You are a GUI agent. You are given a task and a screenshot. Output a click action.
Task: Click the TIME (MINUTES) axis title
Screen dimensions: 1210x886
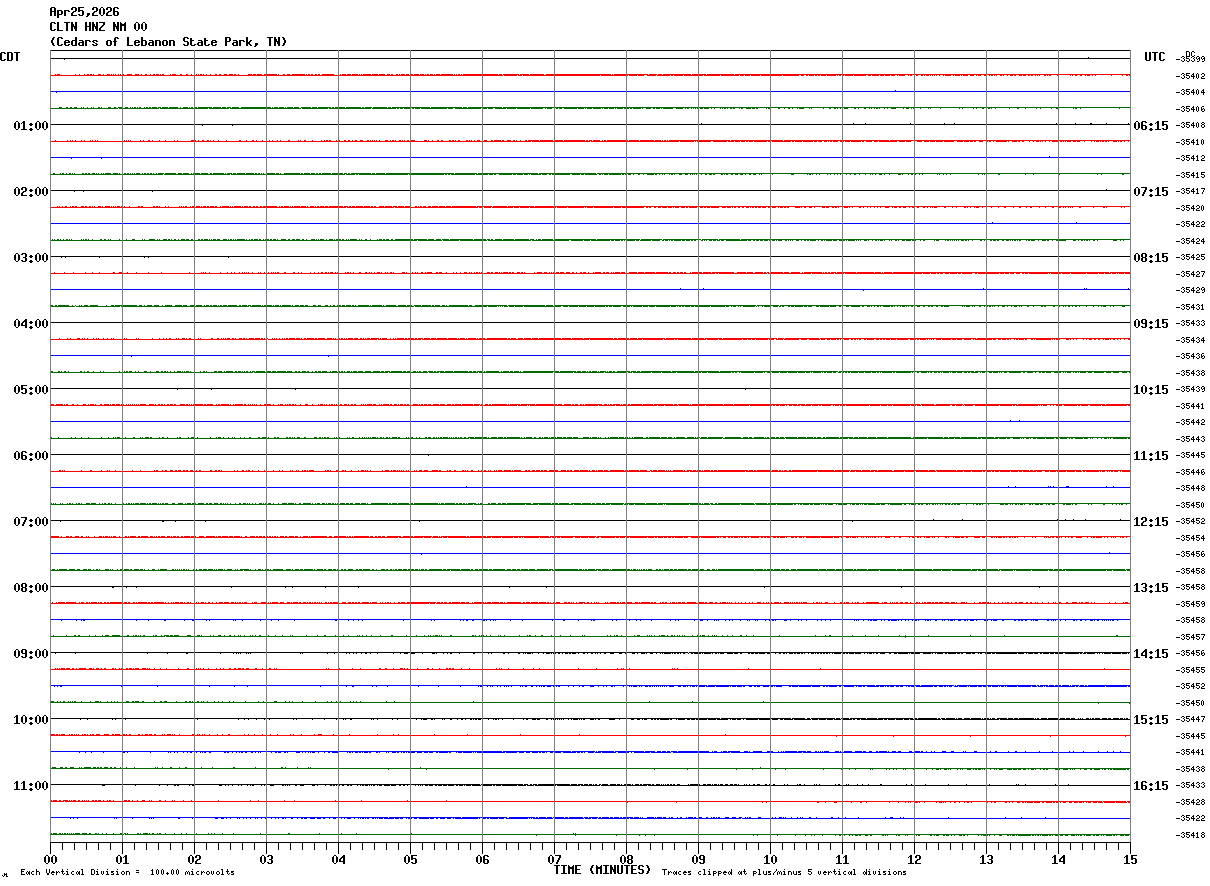[602, 870]
